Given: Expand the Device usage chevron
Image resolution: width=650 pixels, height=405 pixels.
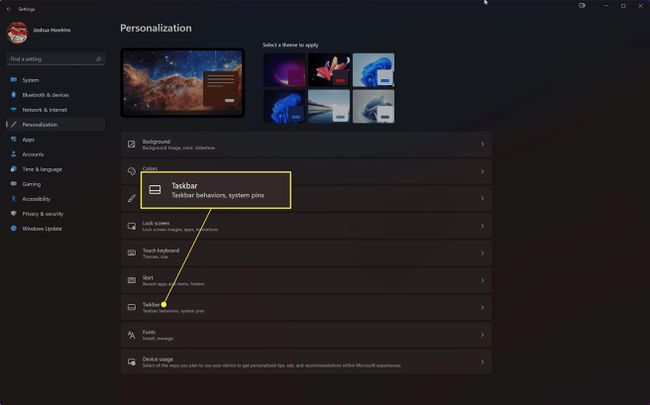Looking at the screenshot, I should (483, 362).
